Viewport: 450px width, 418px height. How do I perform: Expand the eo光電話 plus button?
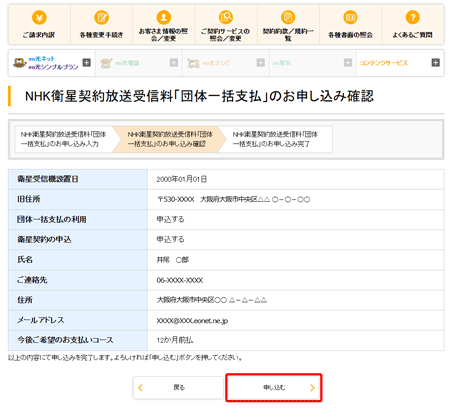point(174,63)
